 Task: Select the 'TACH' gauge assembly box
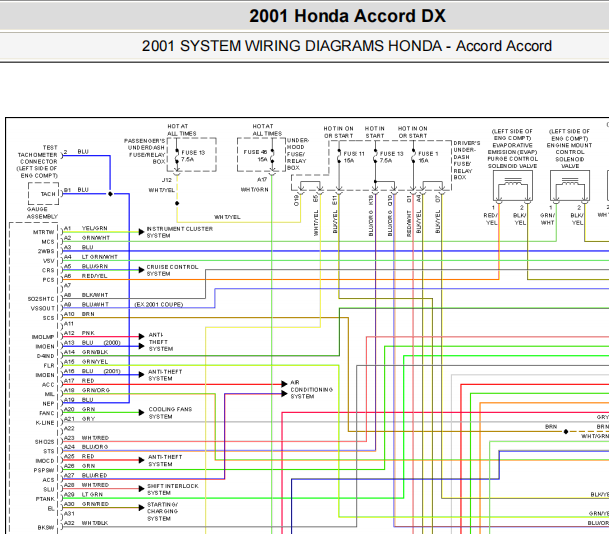click(x=44, y=193)
